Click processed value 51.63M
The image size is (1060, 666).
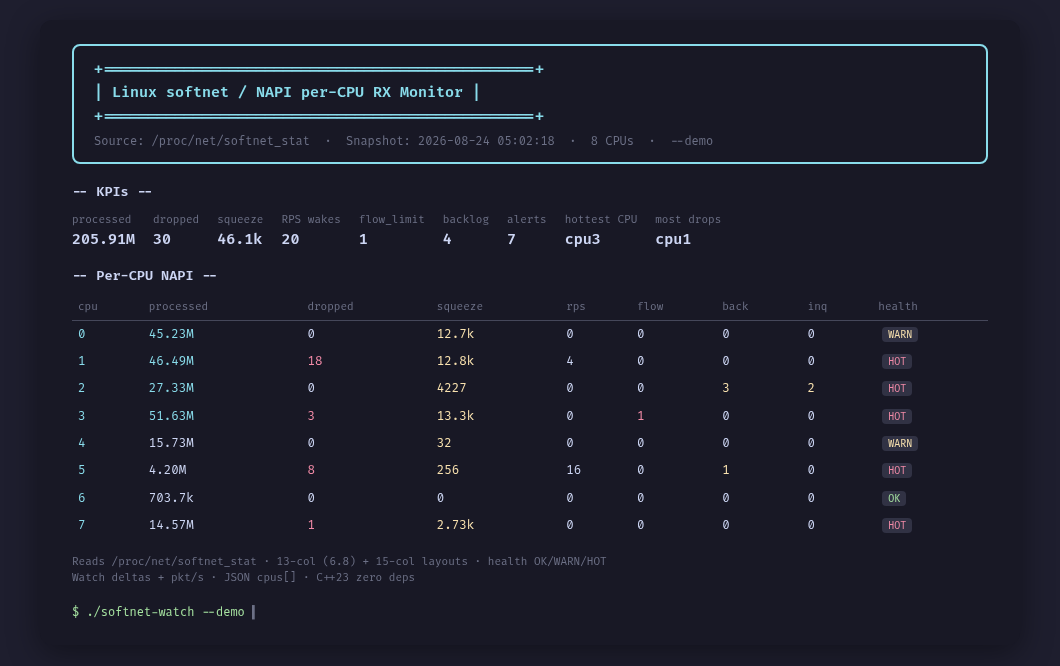click(171, 415)
